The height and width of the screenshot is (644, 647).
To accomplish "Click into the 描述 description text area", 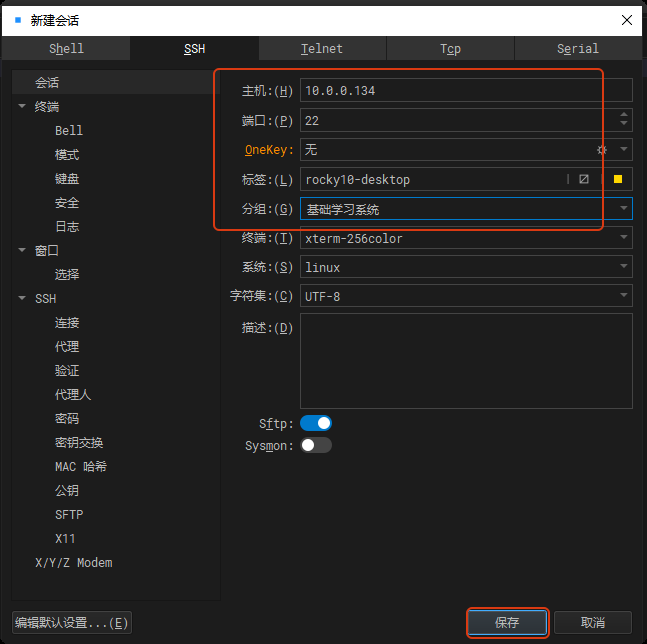I will point(466,361).
